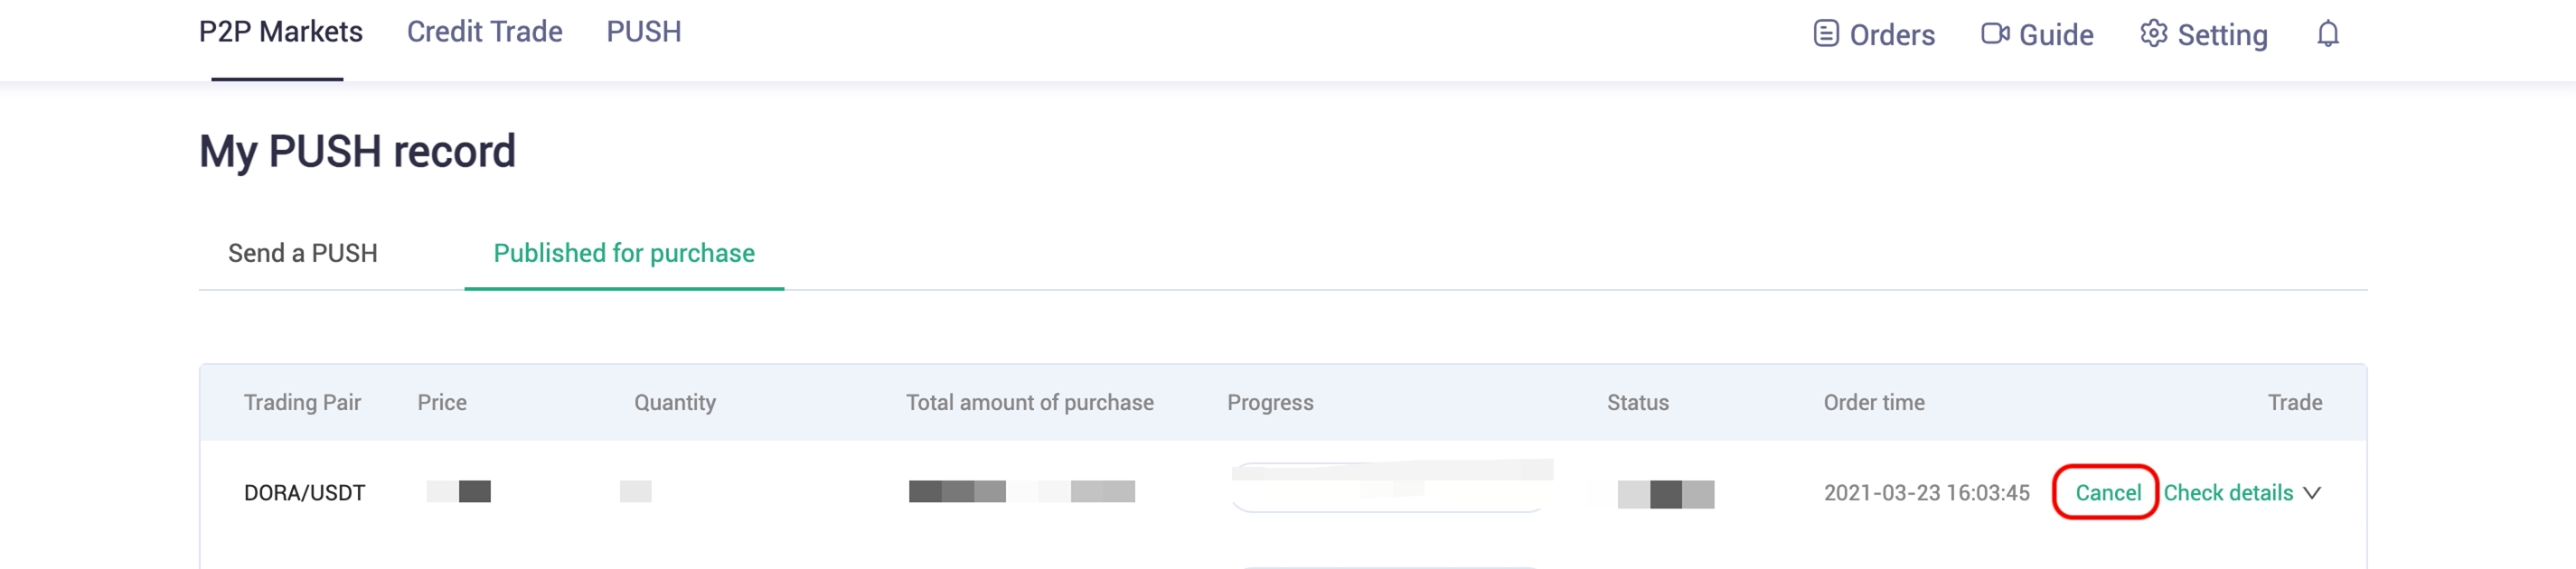Click the order progress bar
Image resolution: width=2576 pixels, height=569 pixels.
pos(1391,487)
